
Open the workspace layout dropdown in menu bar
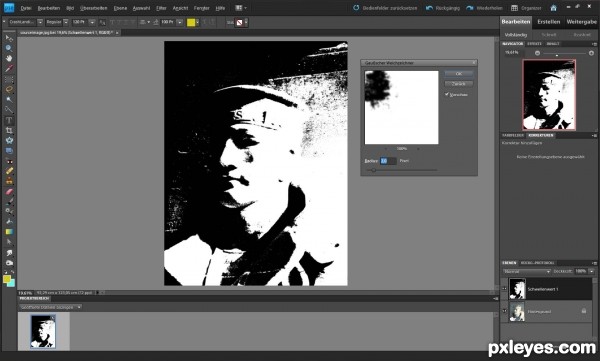pyautogui.click(x=241, y=8)
